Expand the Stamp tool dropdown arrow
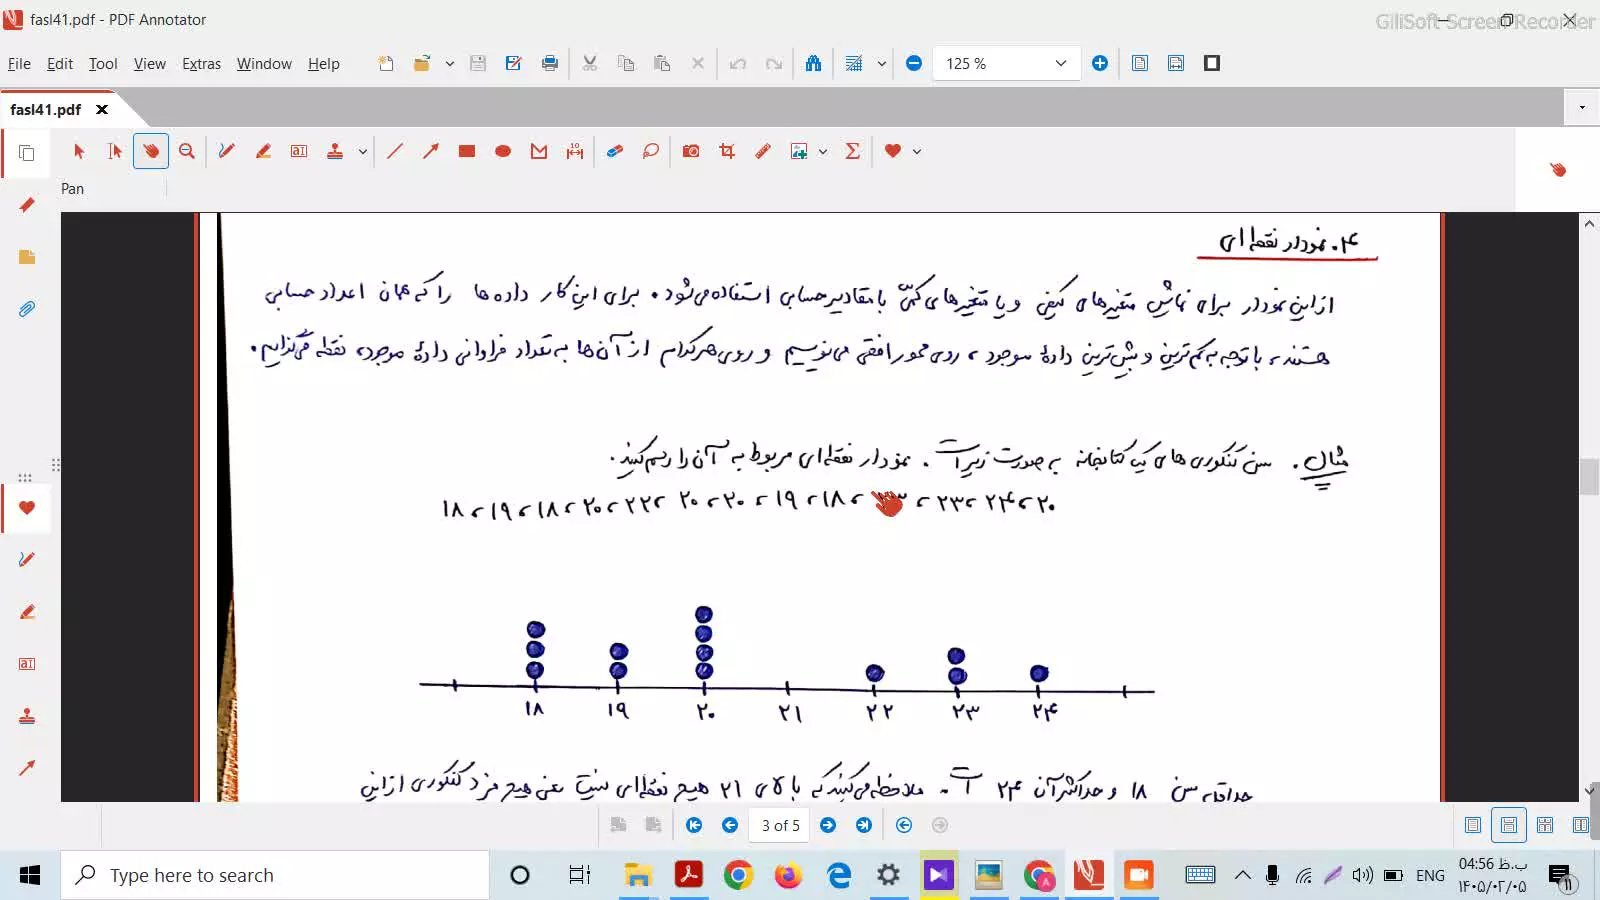Screen dimensions: 1600x900 (x=362, y=152)
